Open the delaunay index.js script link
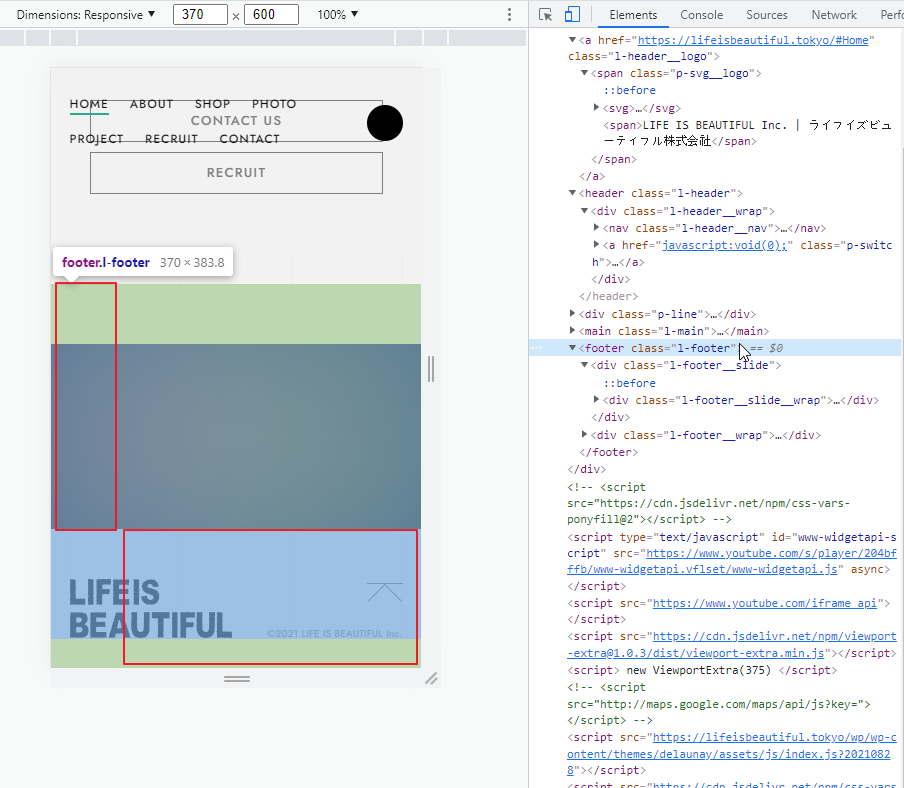The width and height of the screenshot is (904, 788). [732, 753]
